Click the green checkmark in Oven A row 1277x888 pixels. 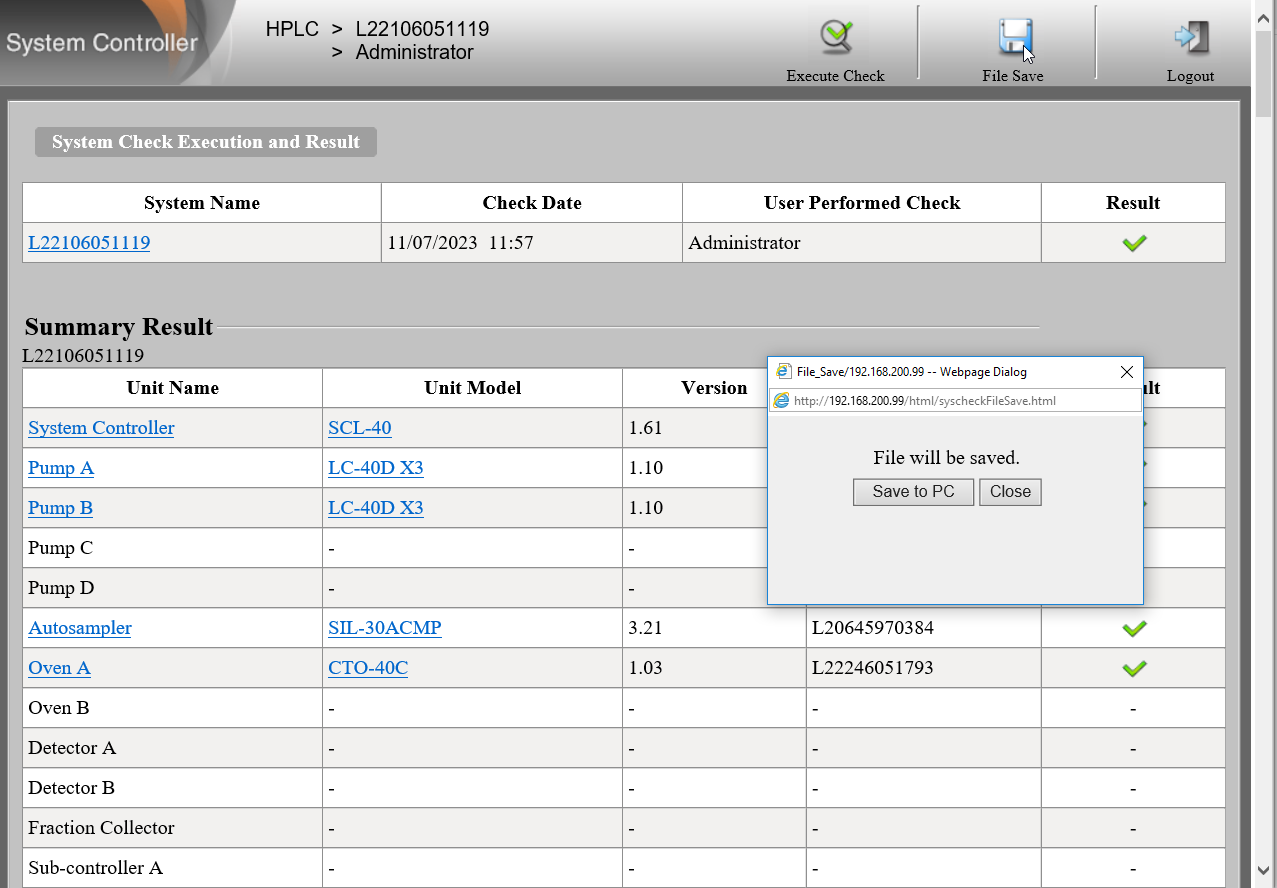coord(1134,668)
